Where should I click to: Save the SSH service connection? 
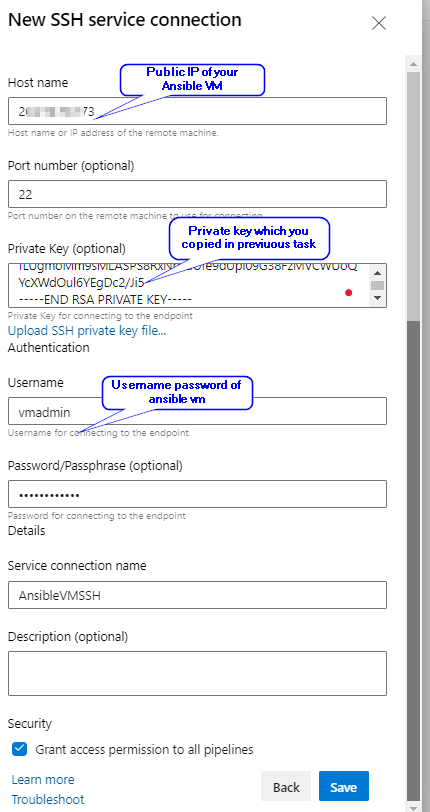344,786
